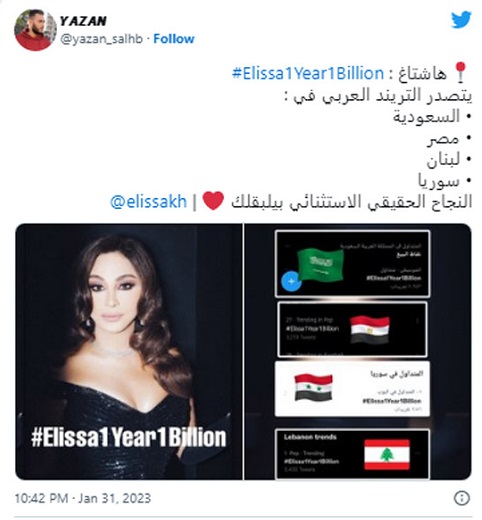The image size is (482, 520).
Task: Open the @elissakh mention link
Action: click(148, 201)
